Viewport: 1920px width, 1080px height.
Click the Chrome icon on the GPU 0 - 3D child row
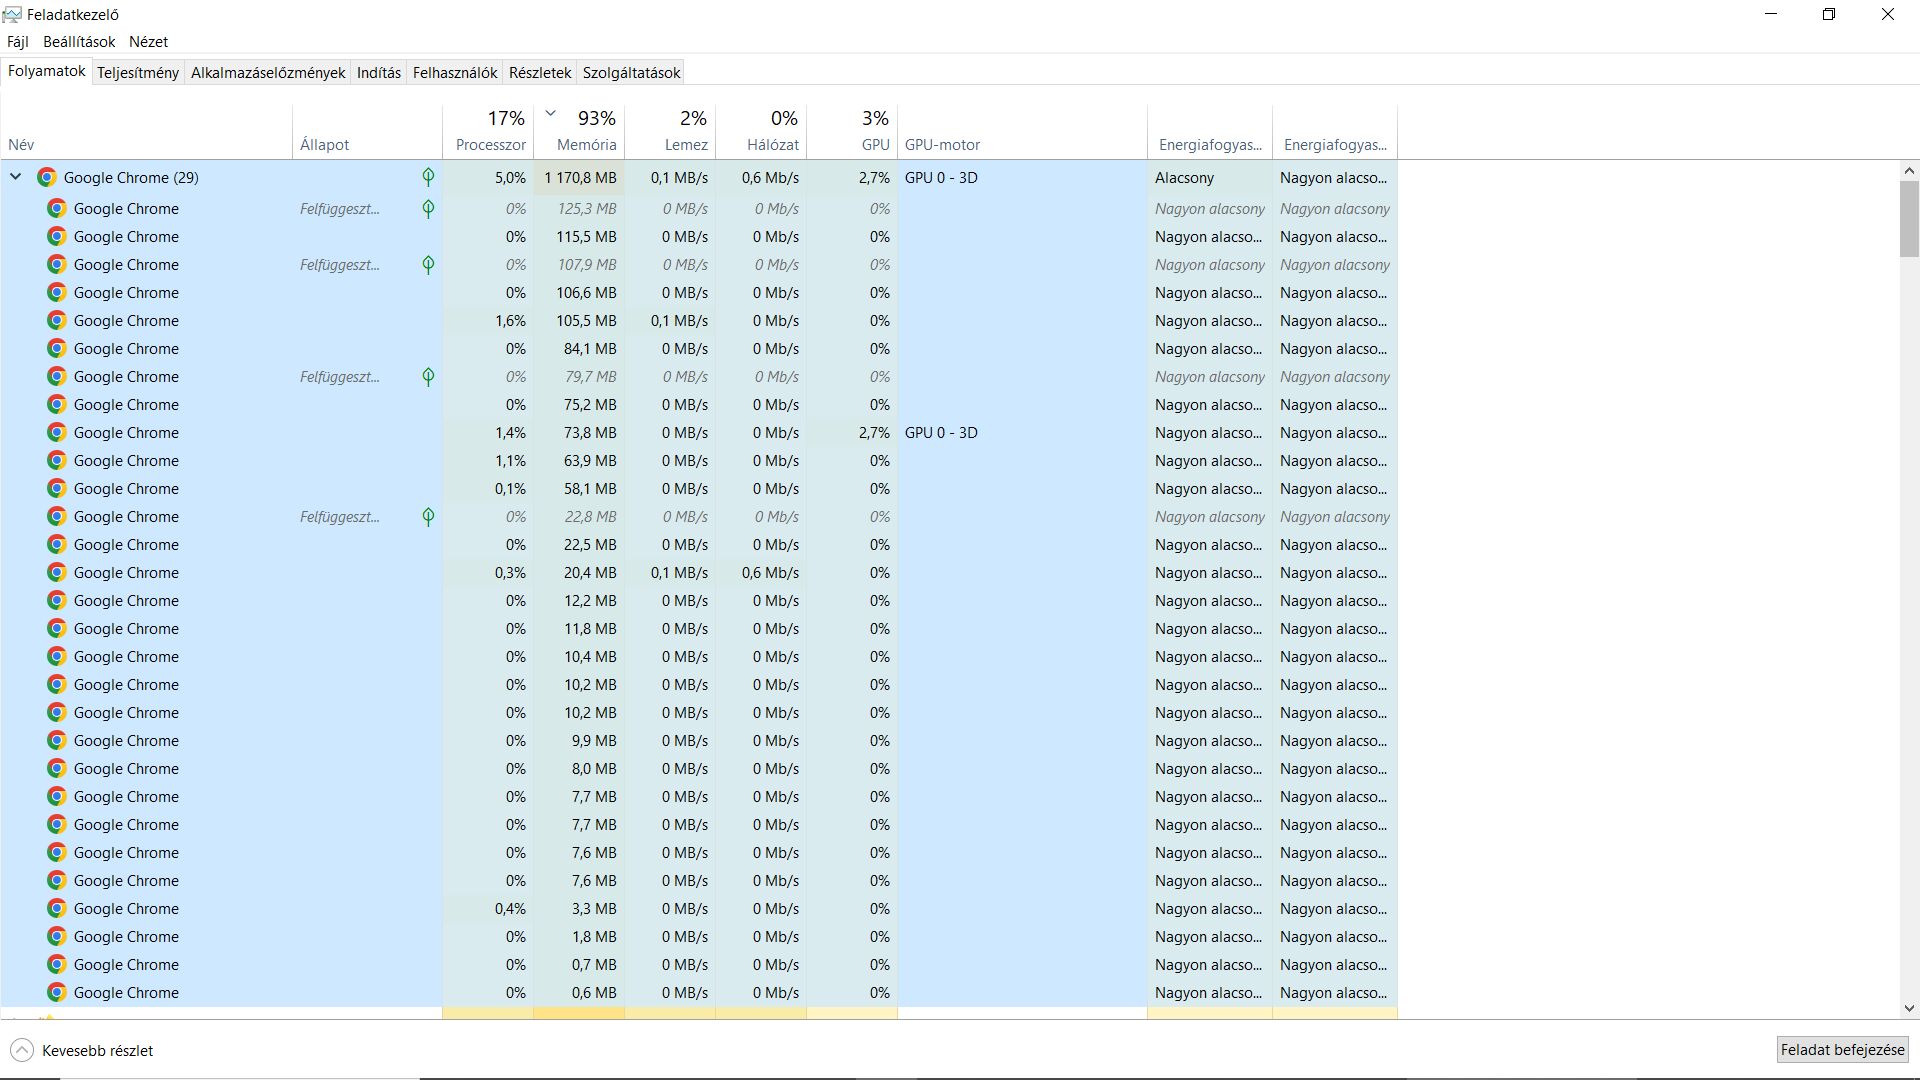tap(57, 433)
